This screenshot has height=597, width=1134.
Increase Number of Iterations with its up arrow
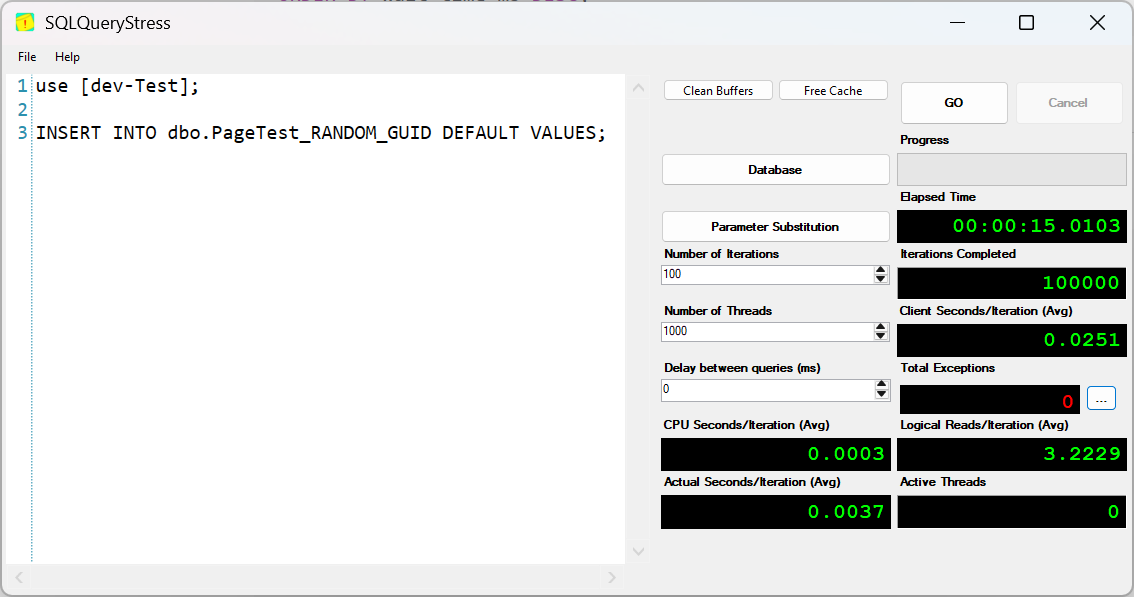coord(880,269)
